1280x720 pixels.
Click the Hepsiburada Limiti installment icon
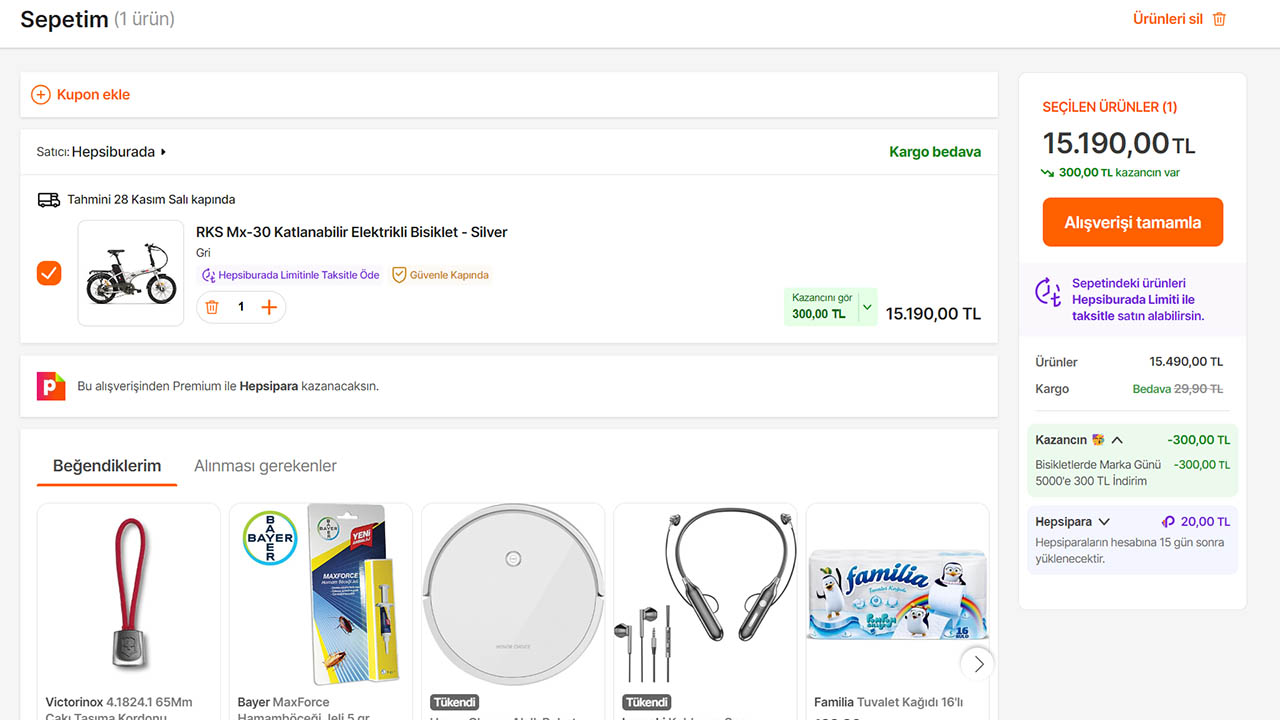click(x=1048, y=292)
